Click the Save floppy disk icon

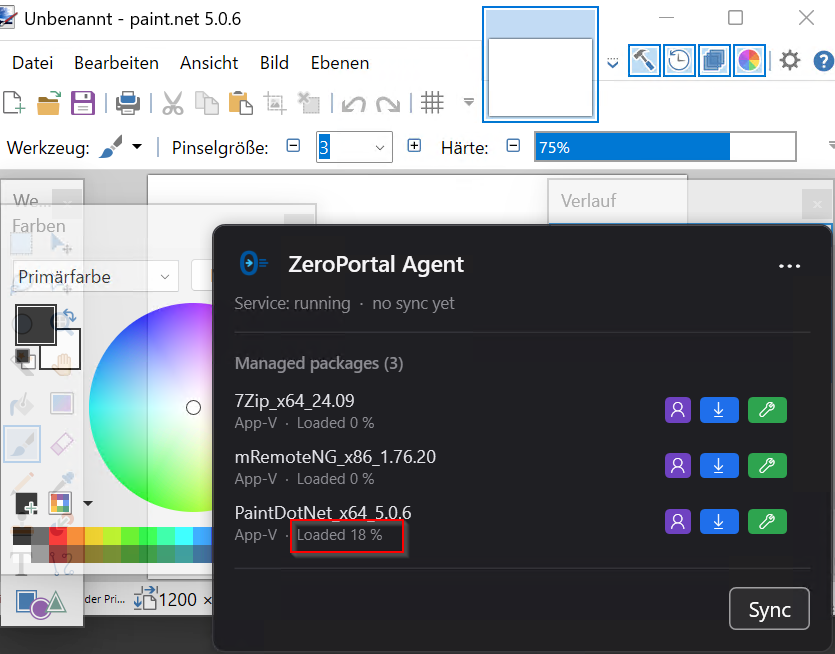pyautogui.click(x=83, y=103)
